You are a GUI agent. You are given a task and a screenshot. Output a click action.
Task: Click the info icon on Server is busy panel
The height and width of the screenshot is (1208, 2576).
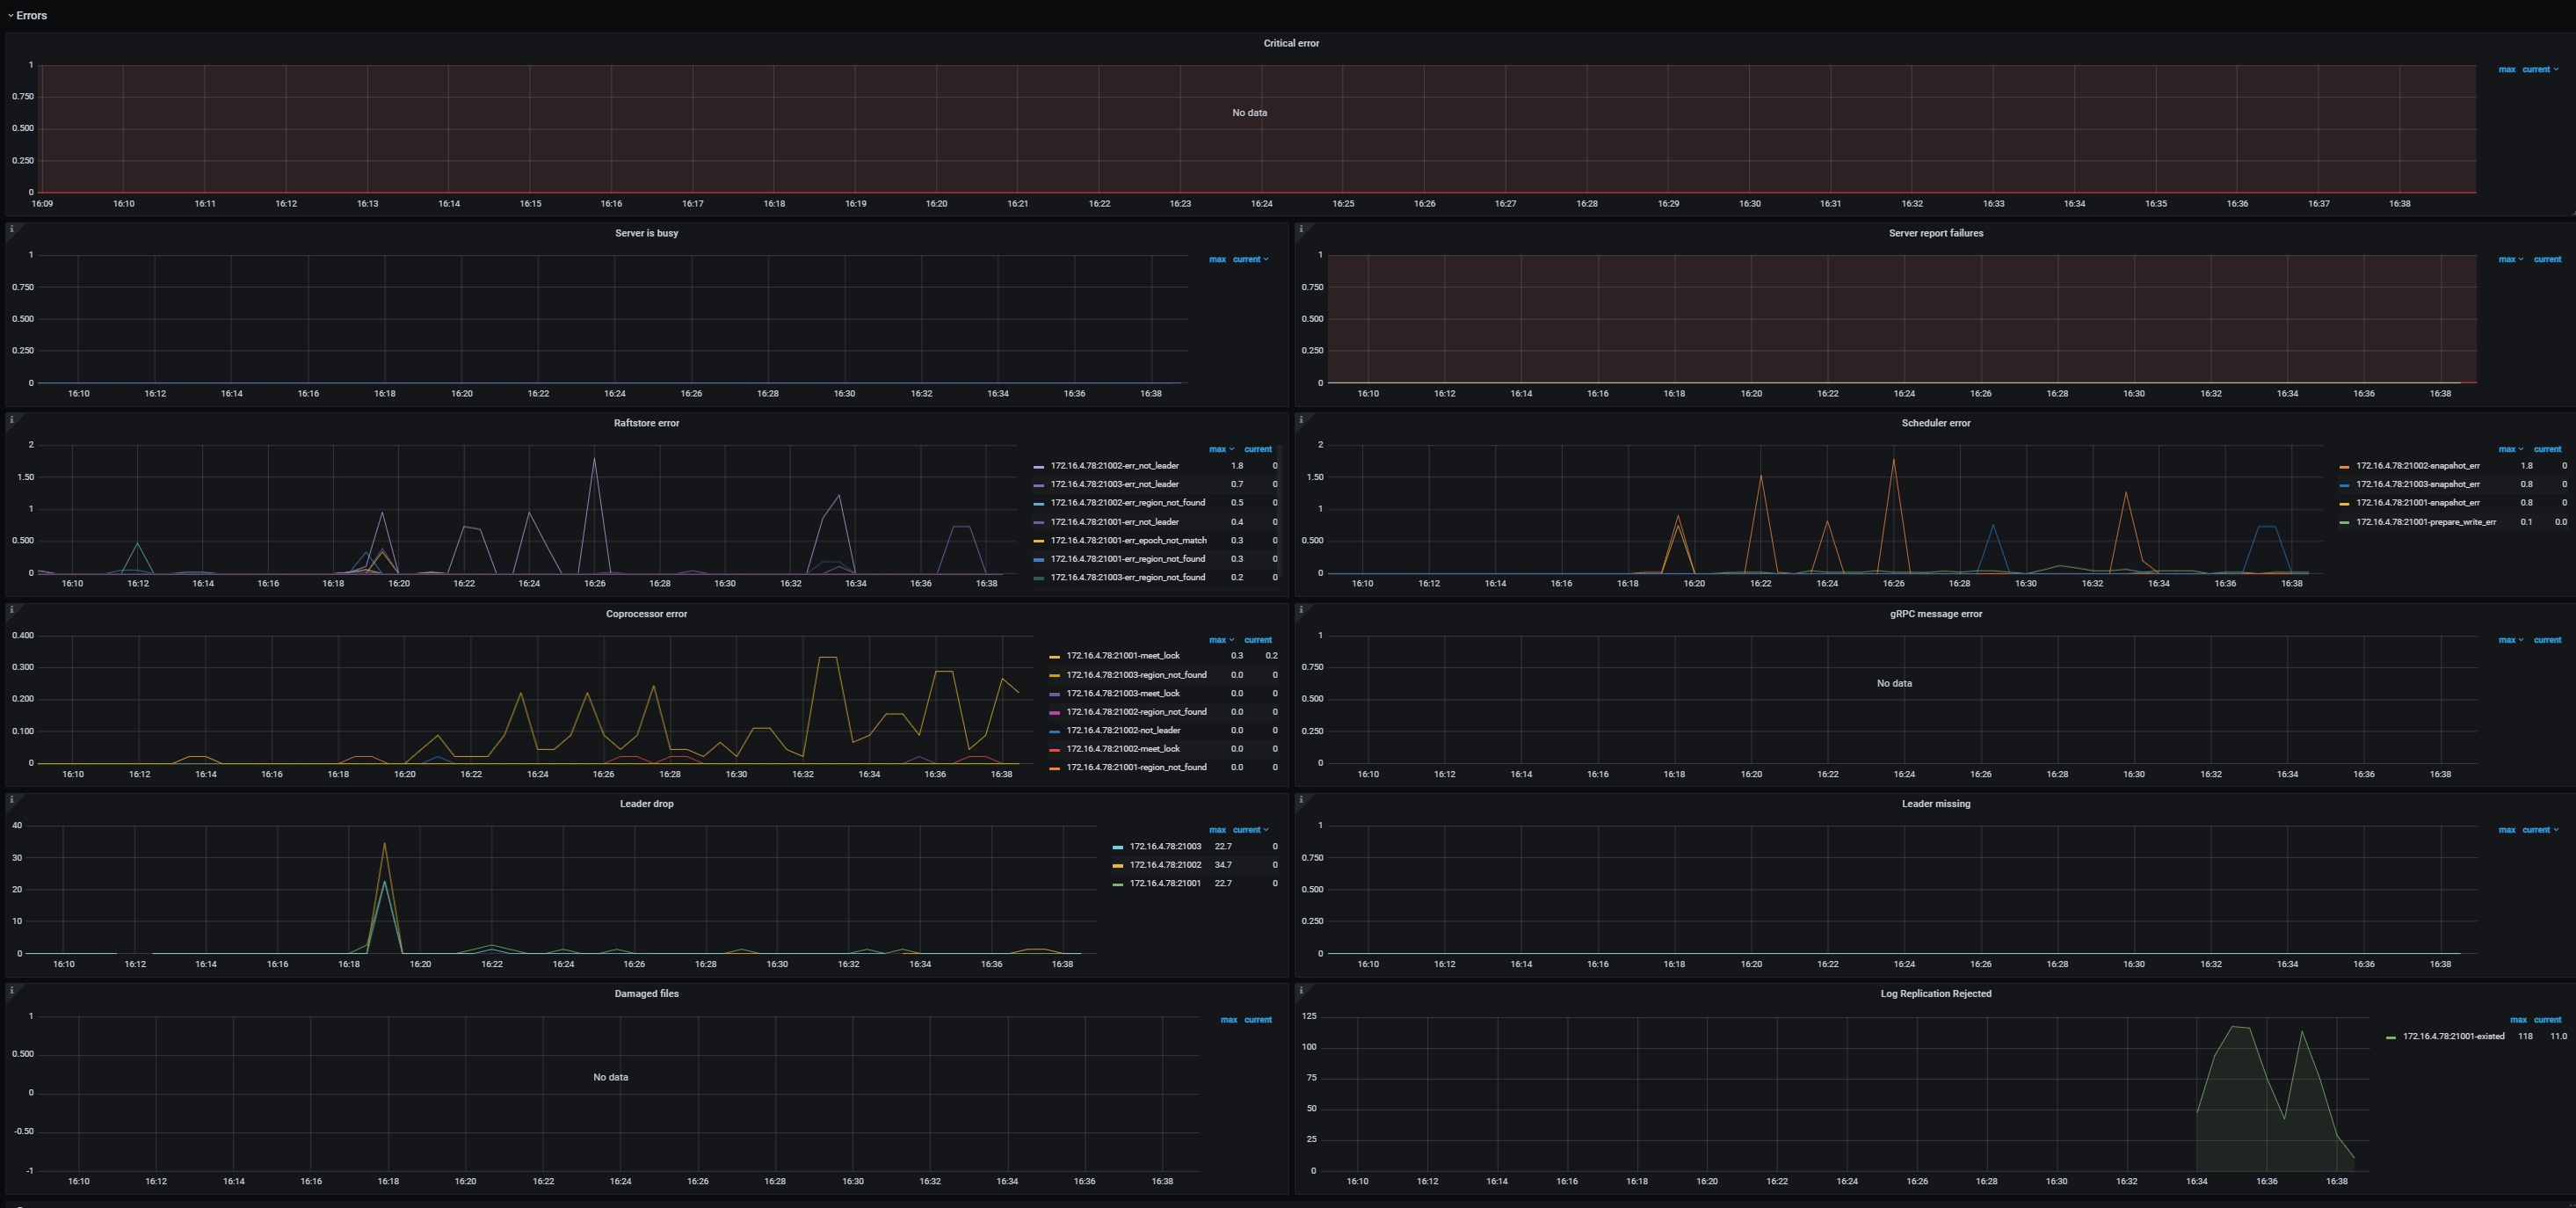tap(12, 228)
